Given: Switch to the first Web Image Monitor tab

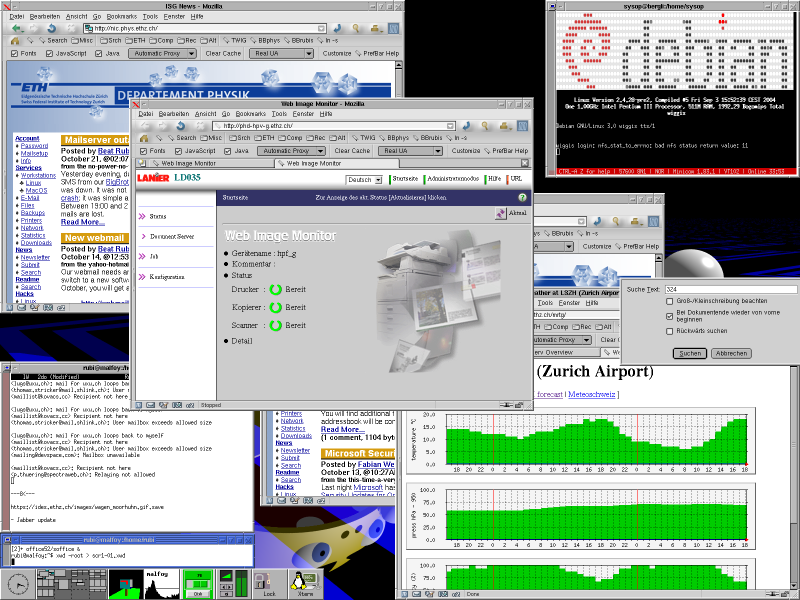Looking at the screenshot, I should point(208,163).
